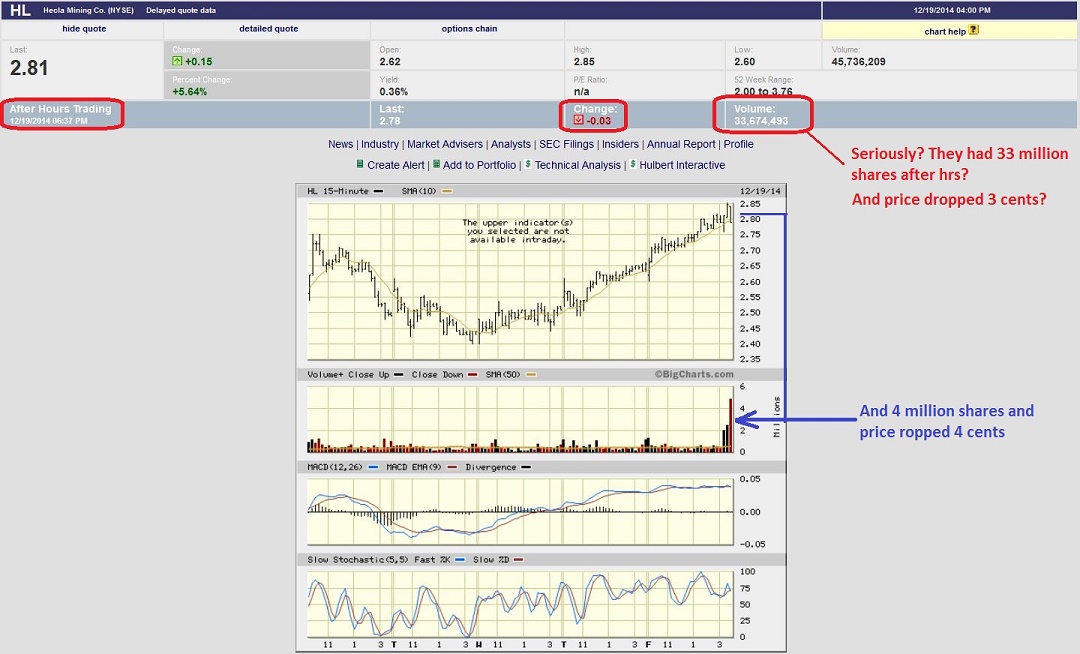Image resolution: width=1080 pixels, height=654 pixels.
Task: Click the low price 2.60
Action: pos(745,61)
